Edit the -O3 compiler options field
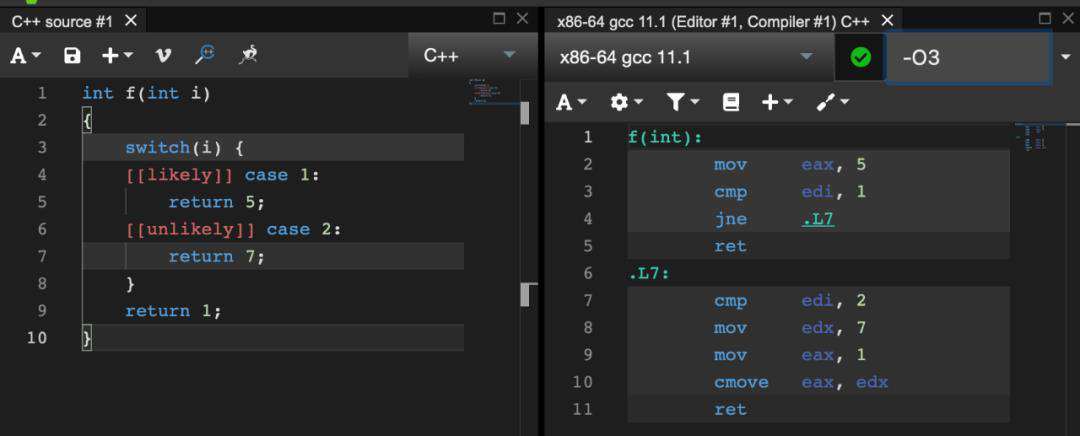The height and width of the screenshot is (436, 1080). point(968,57)
